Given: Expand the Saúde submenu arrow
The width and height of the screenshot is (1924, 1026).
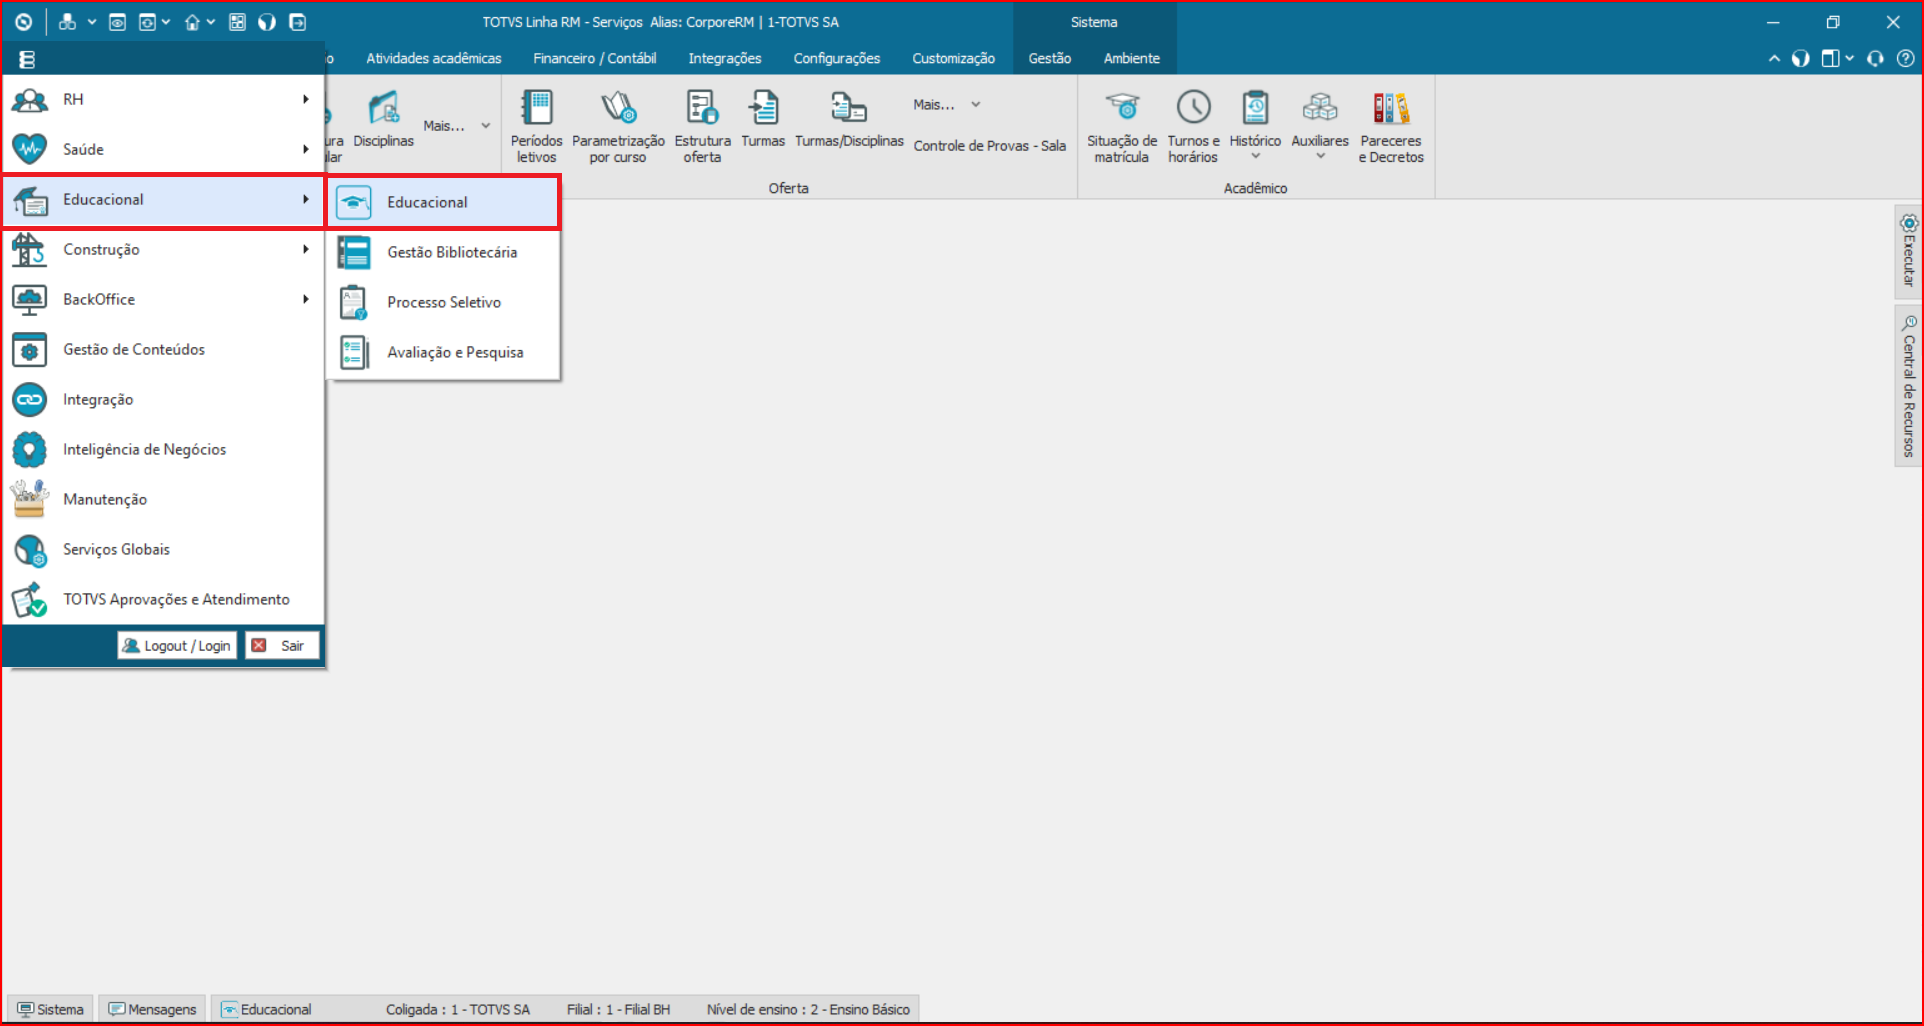Looking at the screenshot, I should (x=306, y=149).
